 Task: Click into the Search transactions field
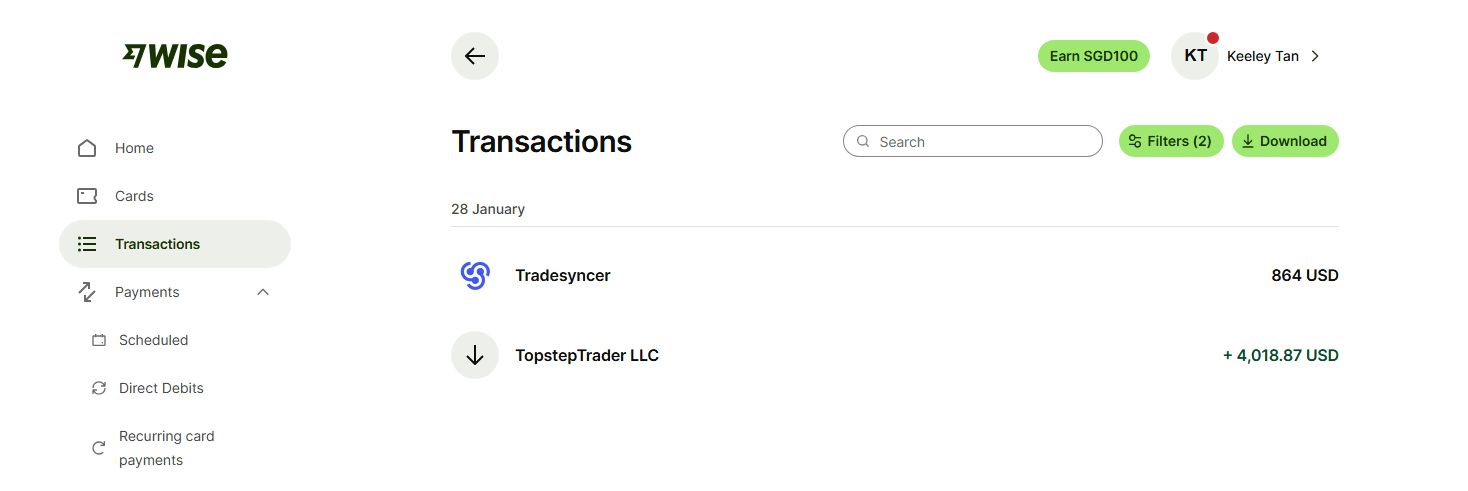[x=985, y=142]
